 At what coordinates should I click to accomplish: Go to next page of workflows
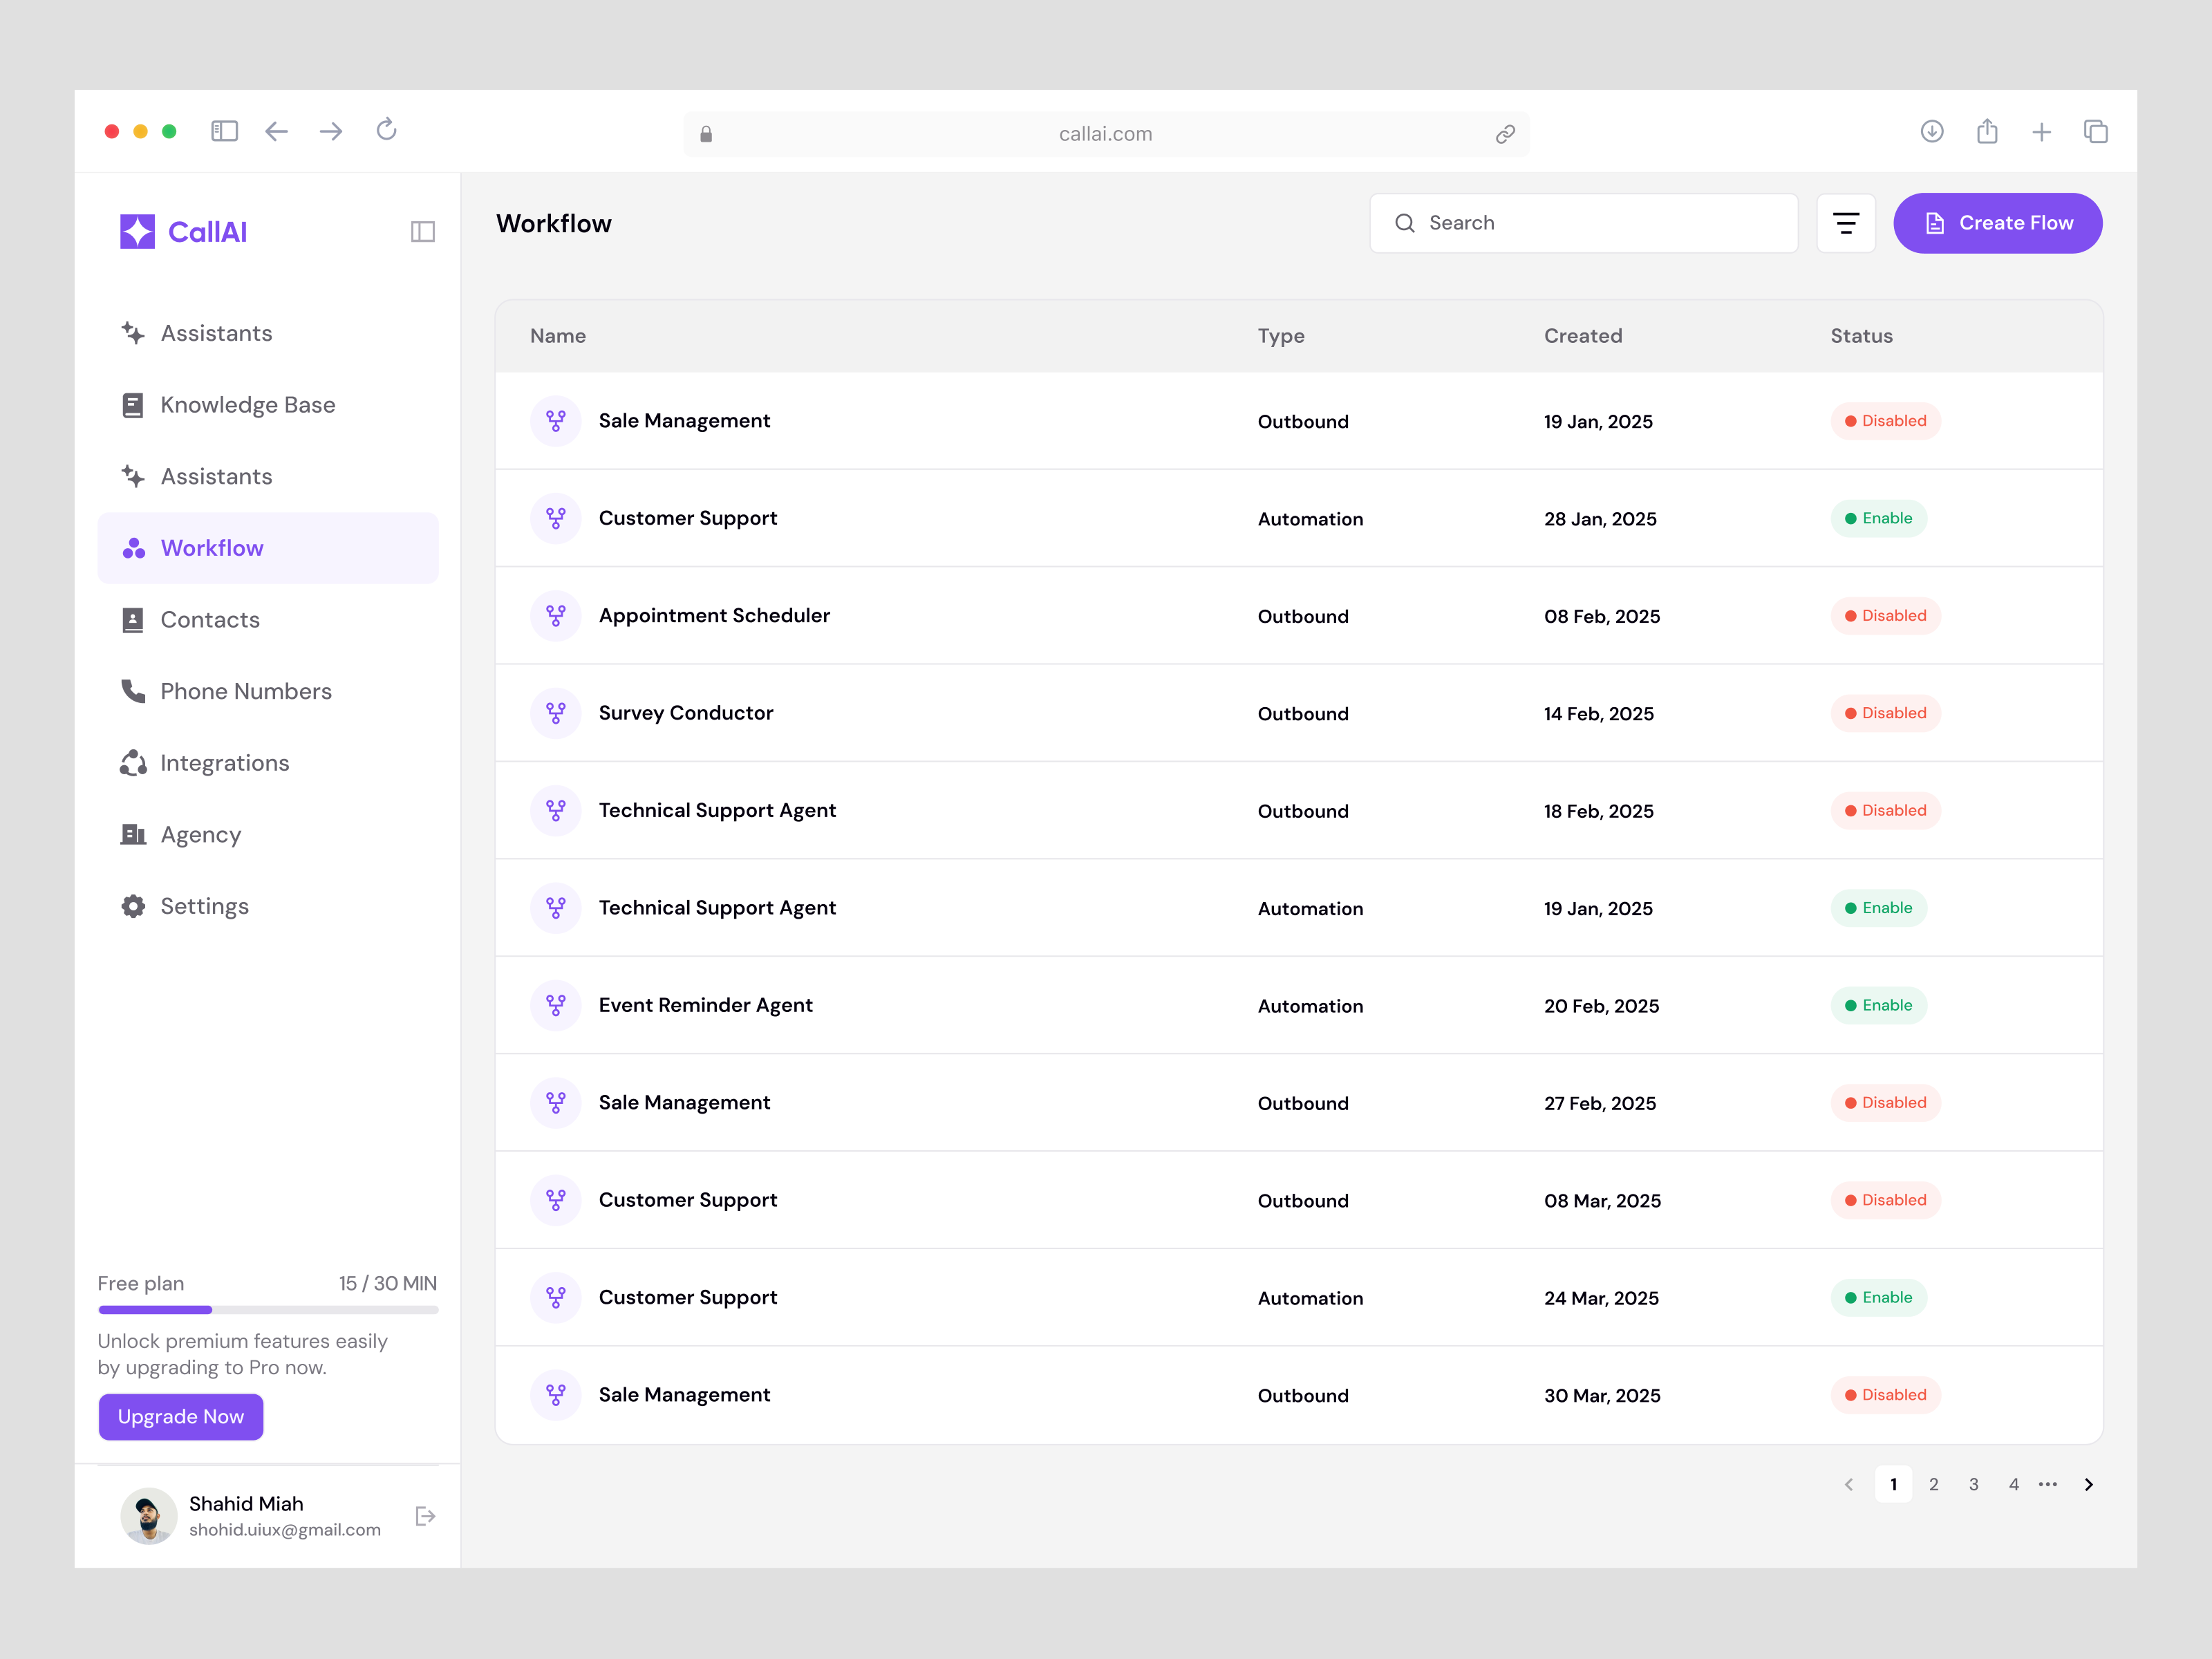pos(2089,1484)
